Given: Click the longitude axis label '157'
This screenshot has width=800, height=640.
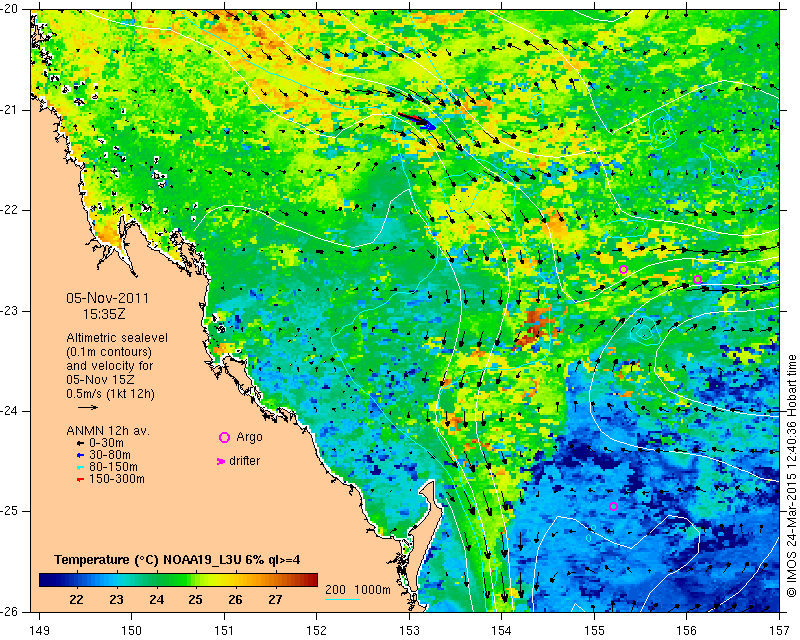Looking at the screenshot, I should (x=780, y=631).
